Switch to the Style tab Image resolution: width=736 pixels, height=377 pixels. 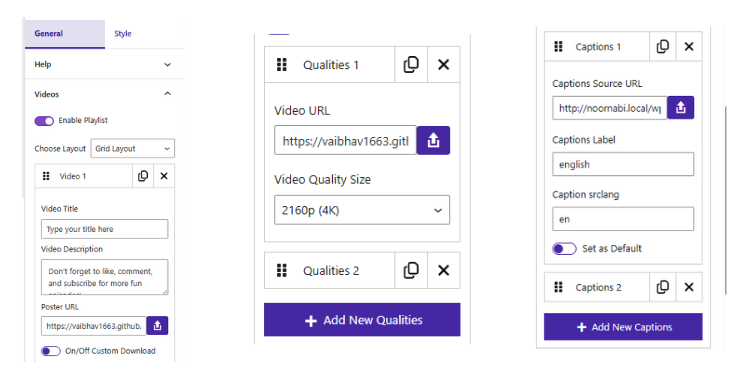(x=123, y=34)
